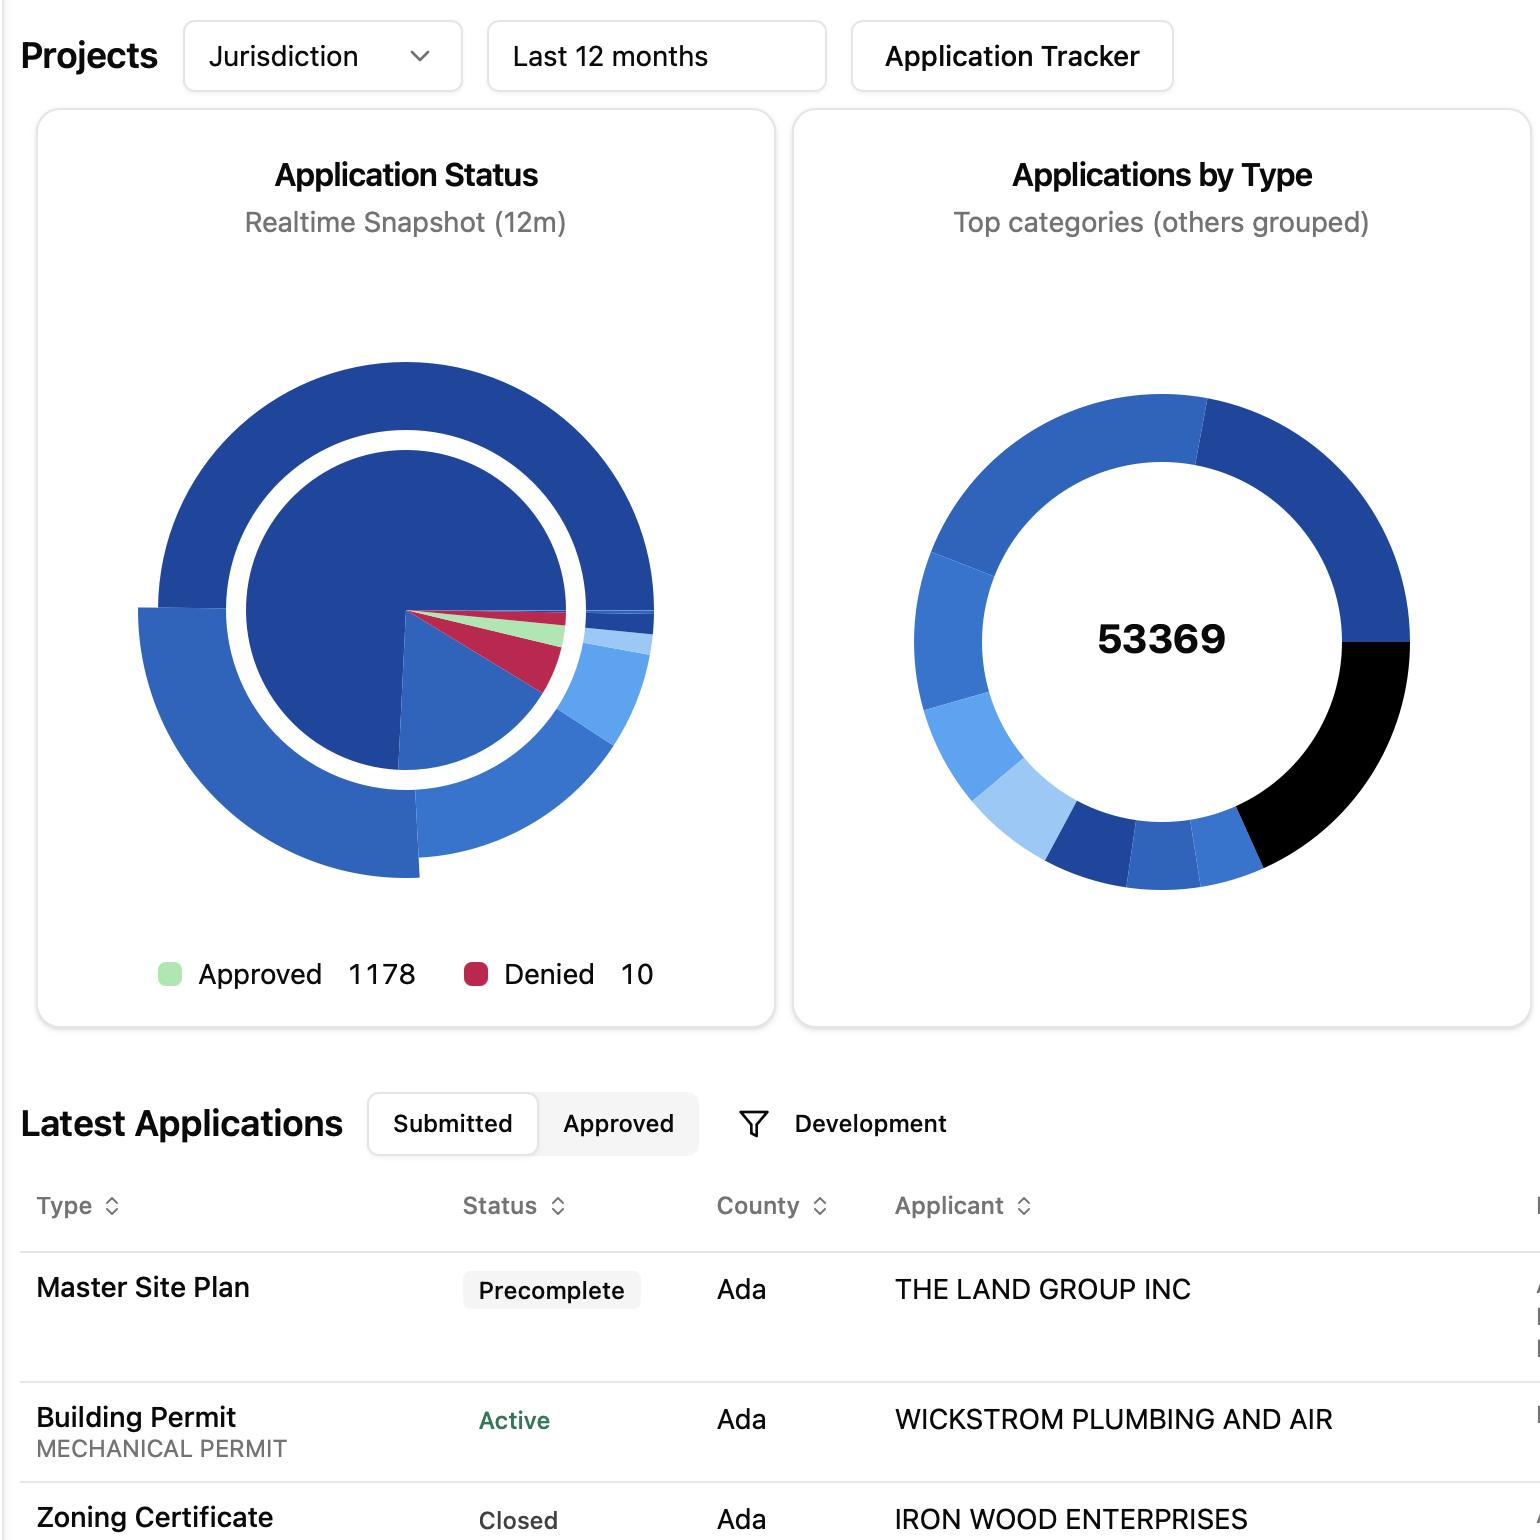The height and width of the screenshot is (1540, 1540).
Task: Open the WICKSTROM PLUMBING AND AIR record
Action: [1113, 1420]
